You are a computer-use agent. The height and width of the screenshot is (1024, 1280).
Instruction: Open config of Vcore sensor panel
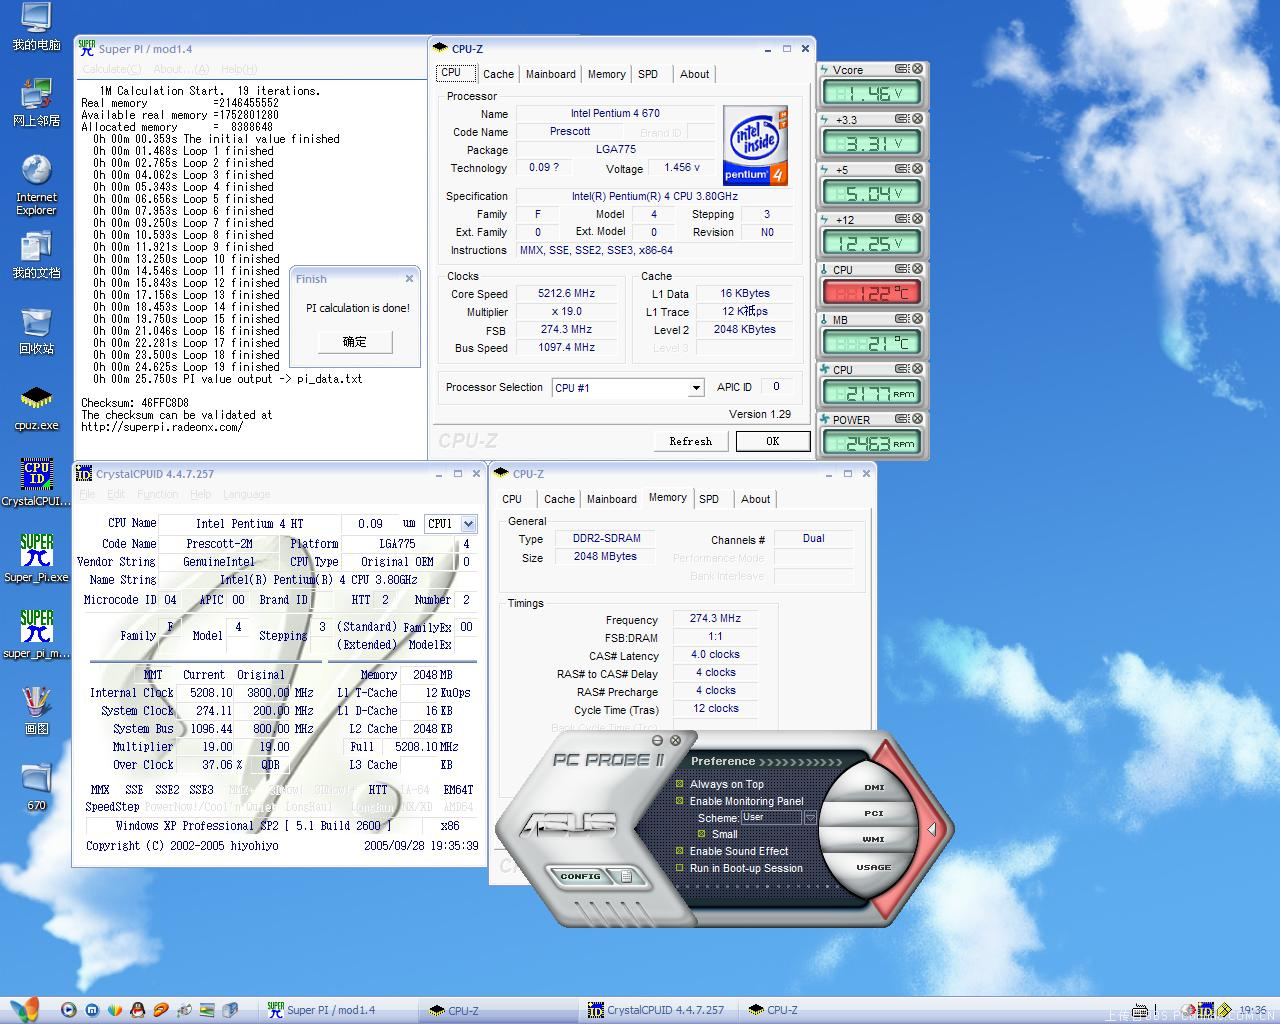902,69
